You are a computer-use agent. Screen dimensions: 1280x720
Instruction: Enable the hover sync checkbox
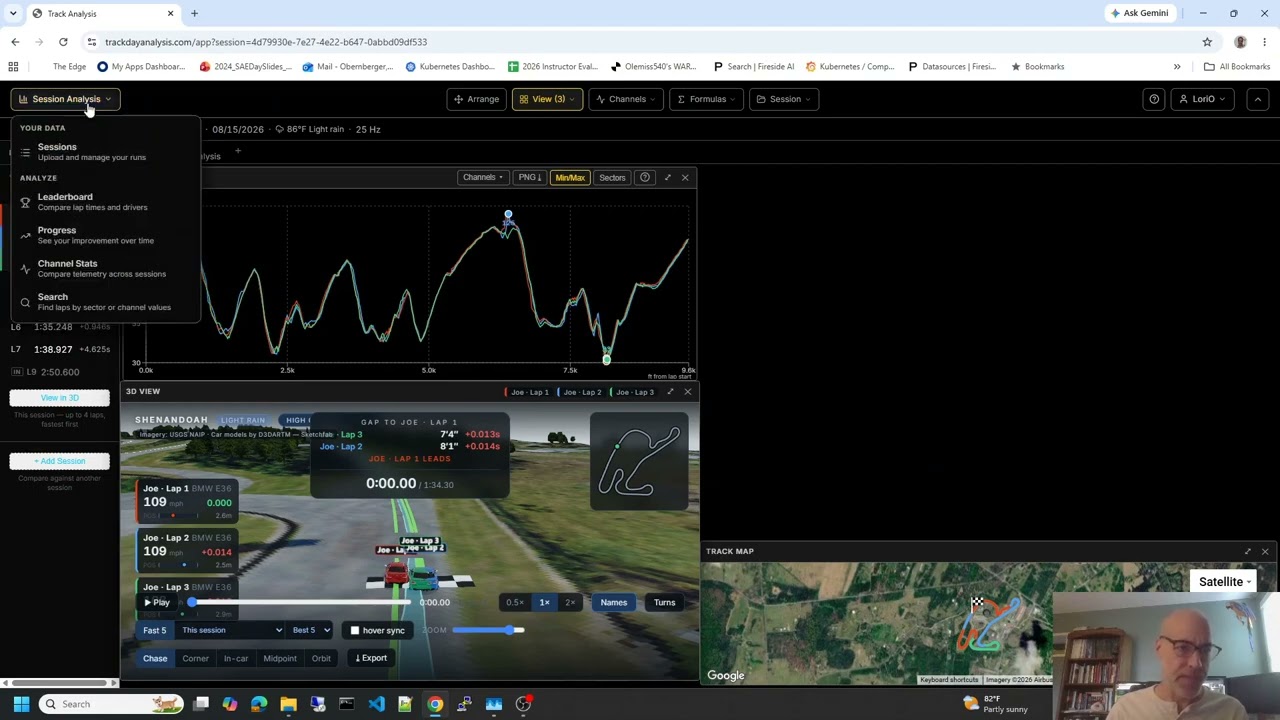355,630
